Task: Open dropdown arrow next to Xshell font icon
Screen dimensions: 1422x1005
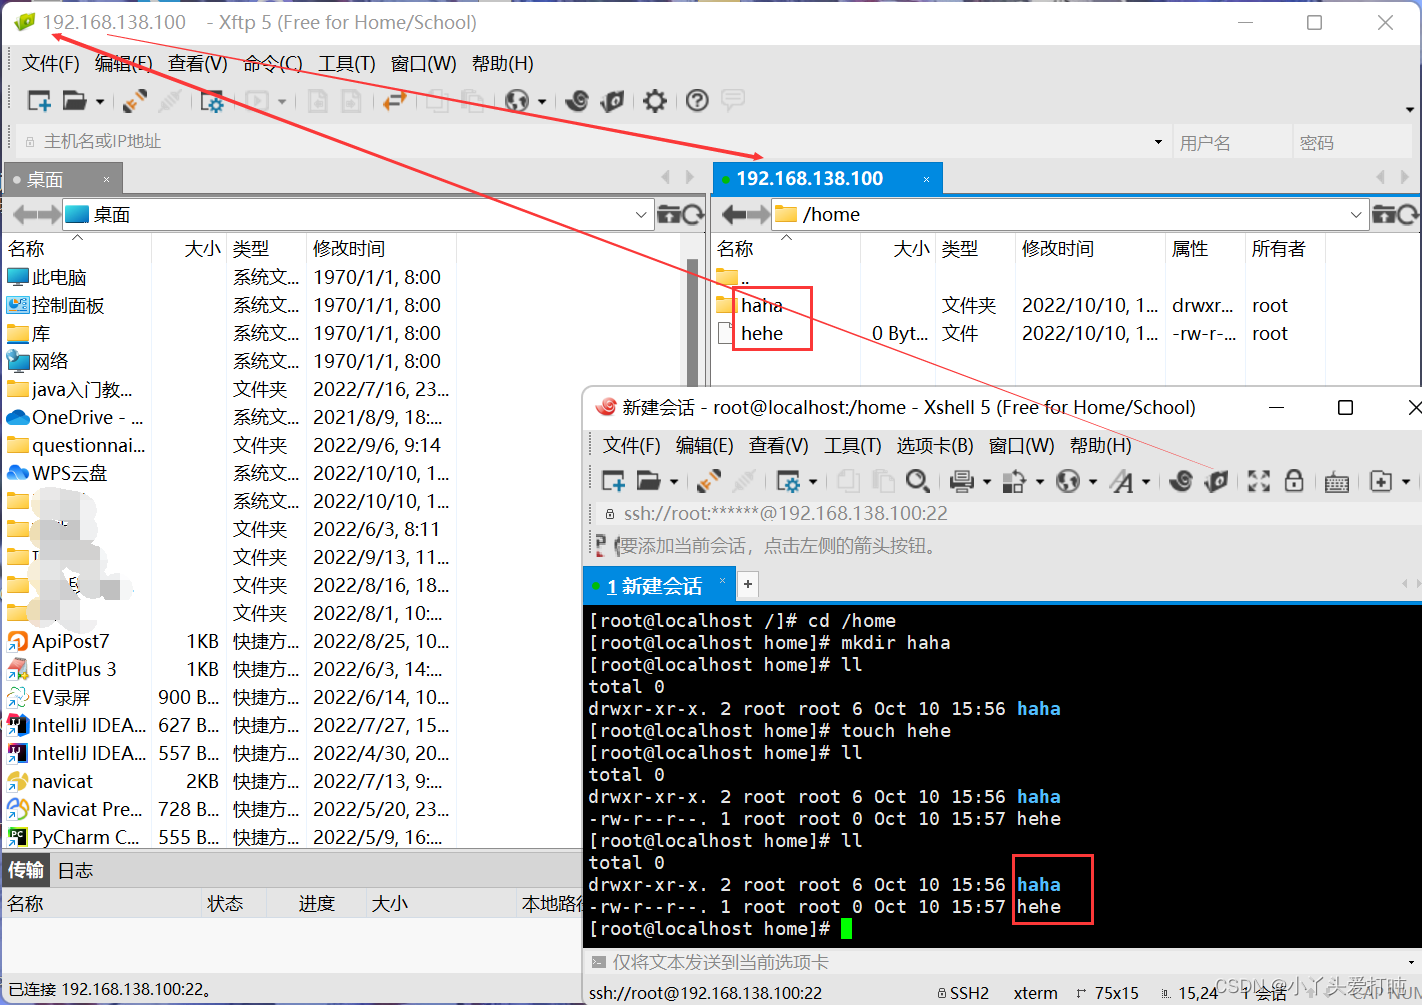Action: 1146,483
